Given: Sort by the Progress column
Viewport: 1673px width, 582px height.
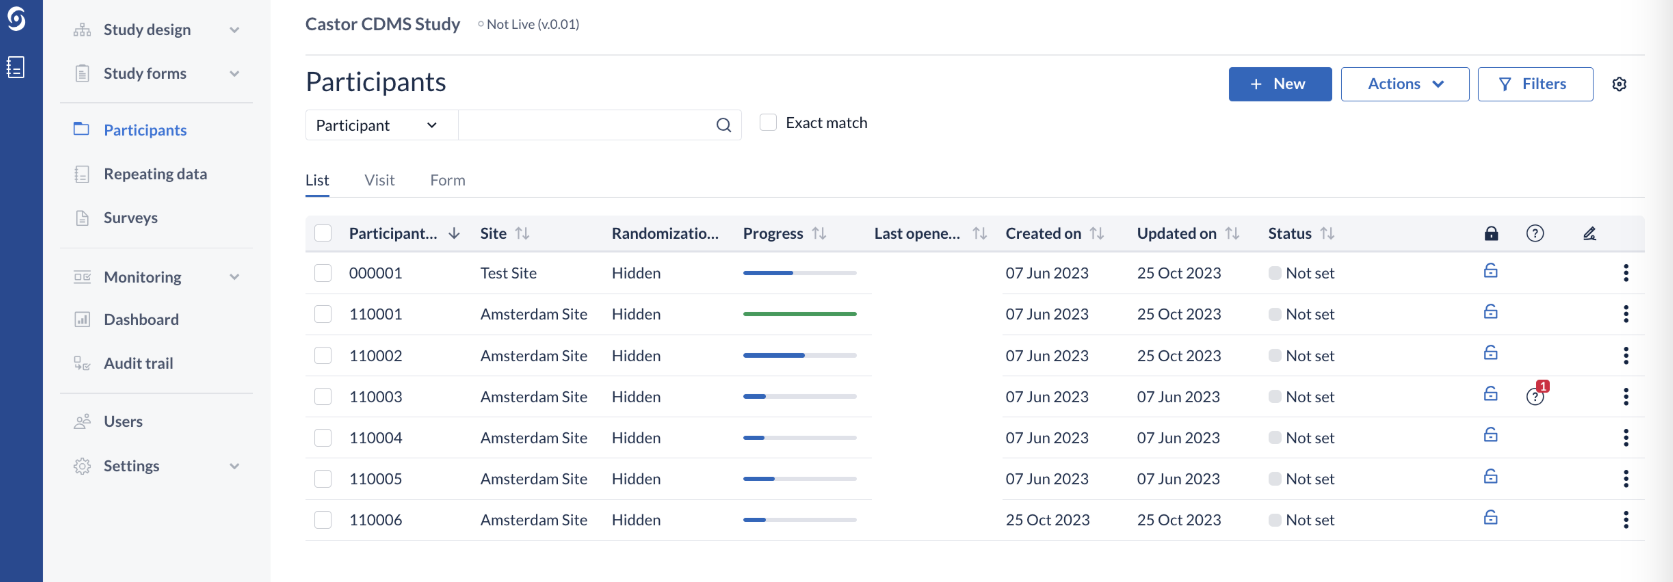Looking at the screenshot, I should 819,233.
